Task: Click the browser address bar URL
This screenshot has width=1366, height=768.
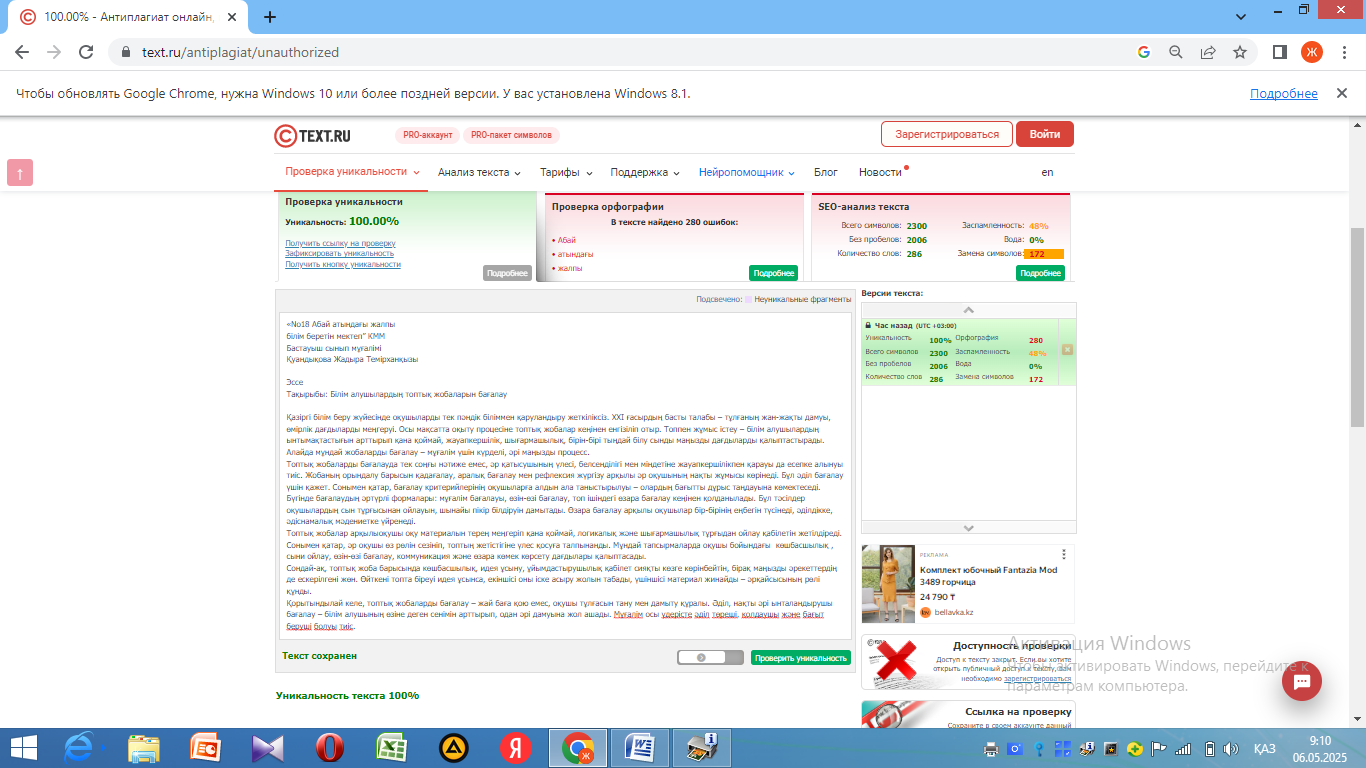Action: 240,52
